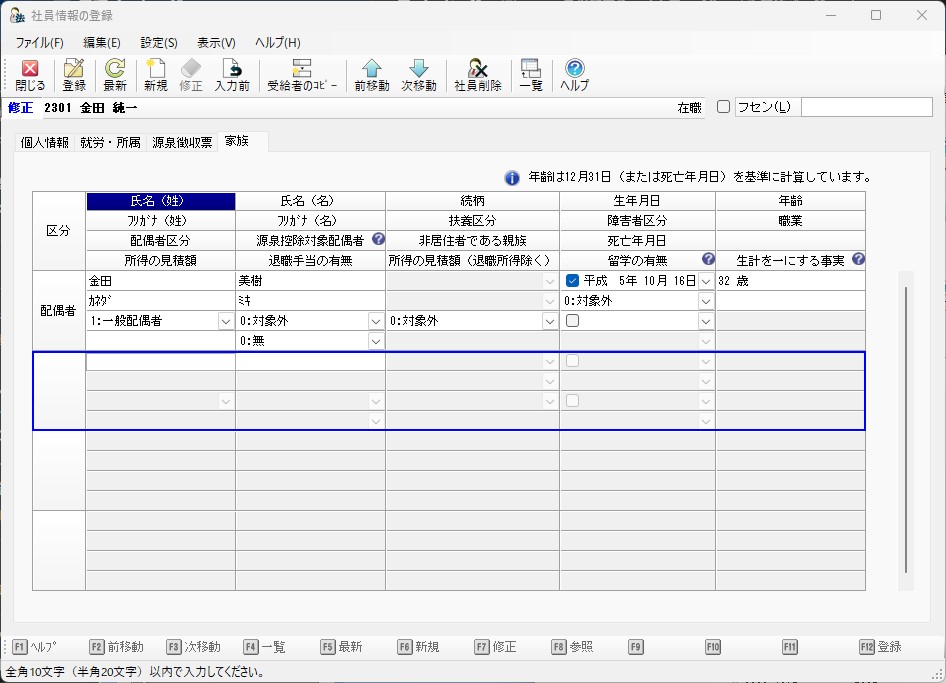The height and width of the screenshot is (683, 946).
Task: Click the 登録 (Register) toolbar icon
Action: [x=74, y=75]
